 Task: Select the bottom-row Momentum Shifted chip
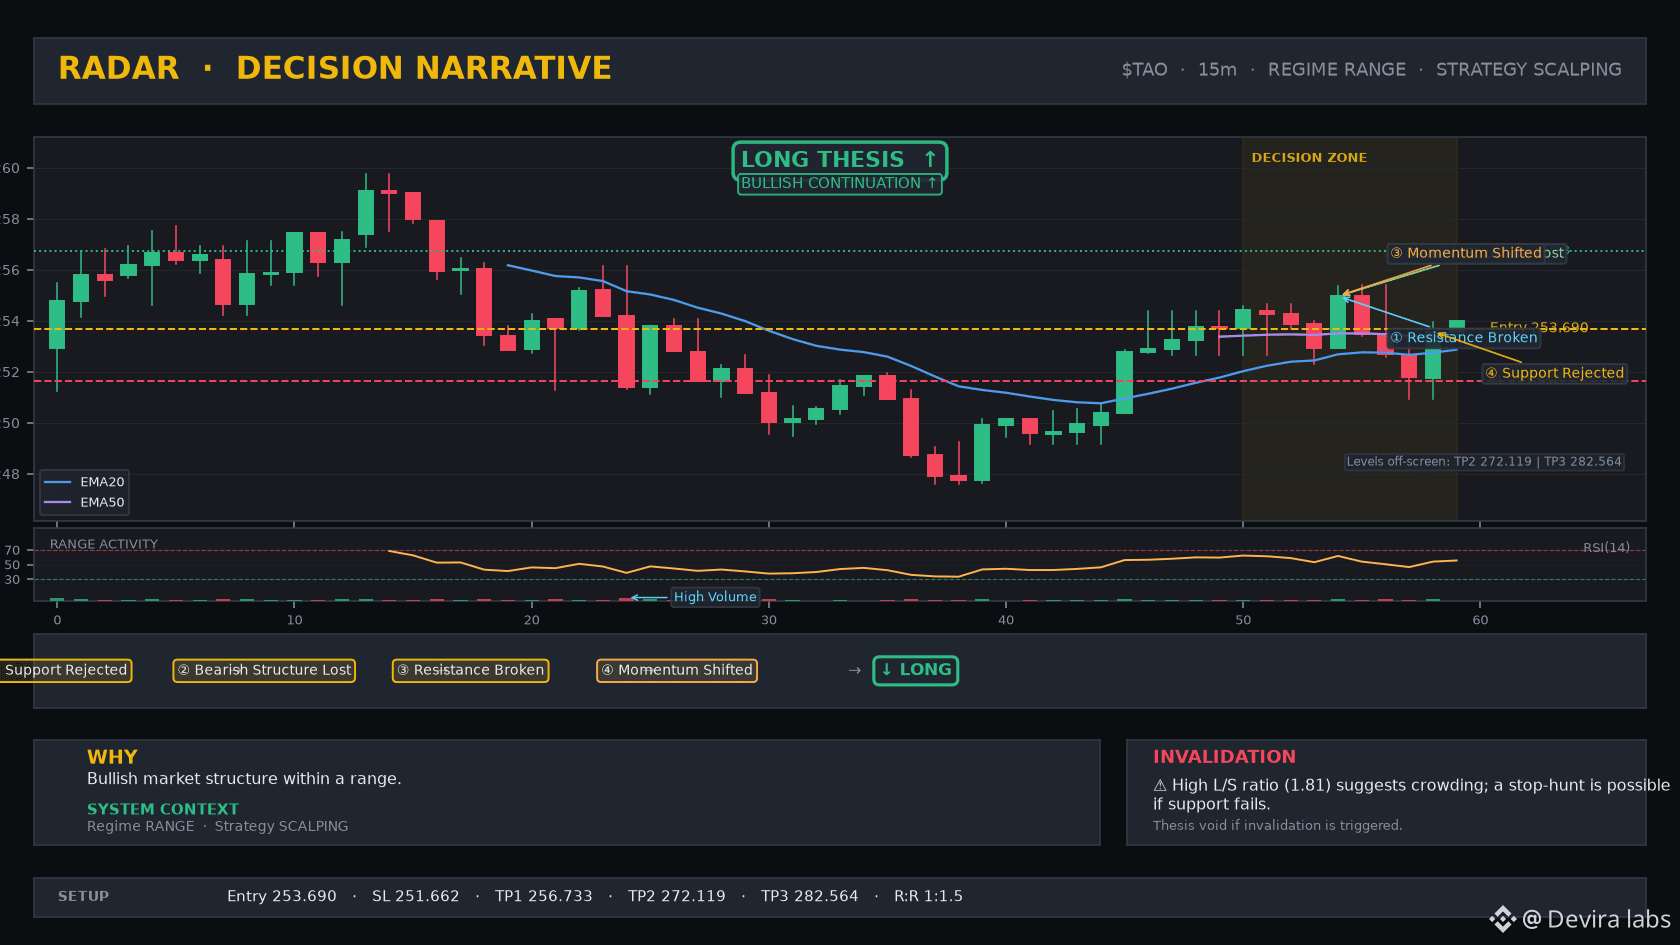pyautogui.click(x=676, y=670)
